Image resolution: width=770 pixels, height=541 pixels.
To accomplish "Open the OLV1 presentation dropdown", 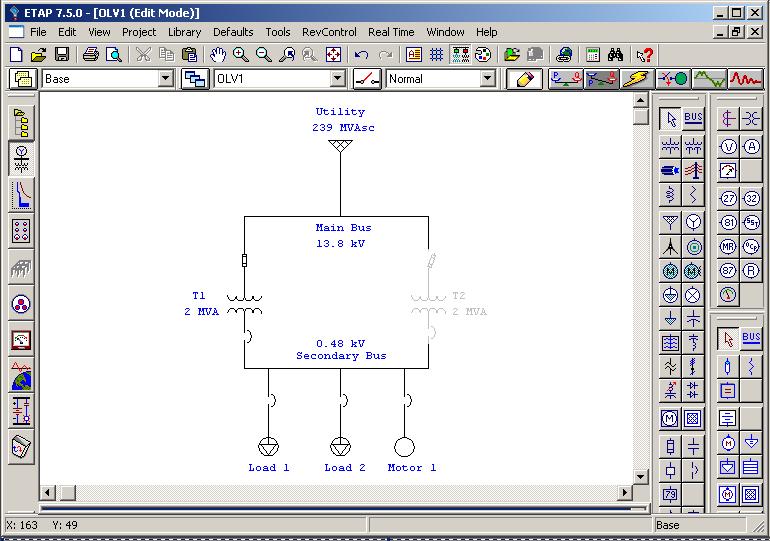I will pos(337,79).
